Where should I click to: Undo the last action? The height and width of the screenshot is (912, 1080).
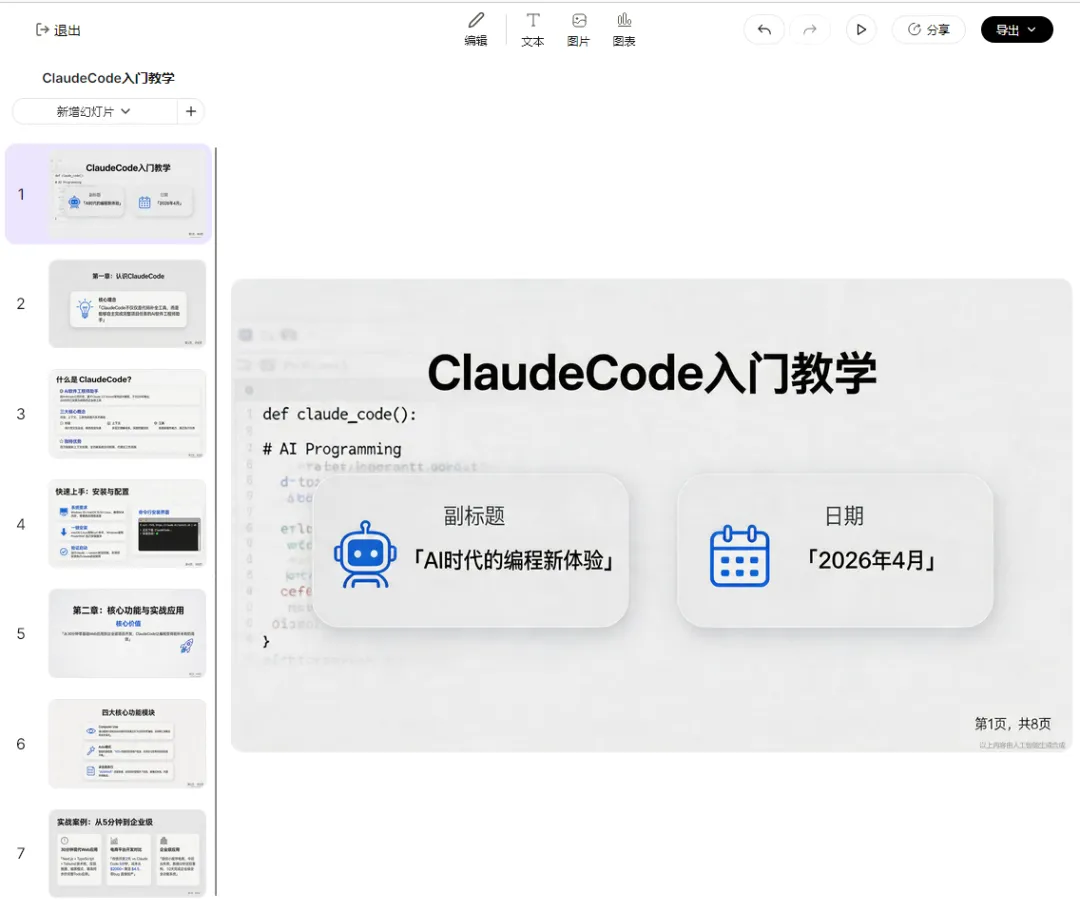[764, 30]
